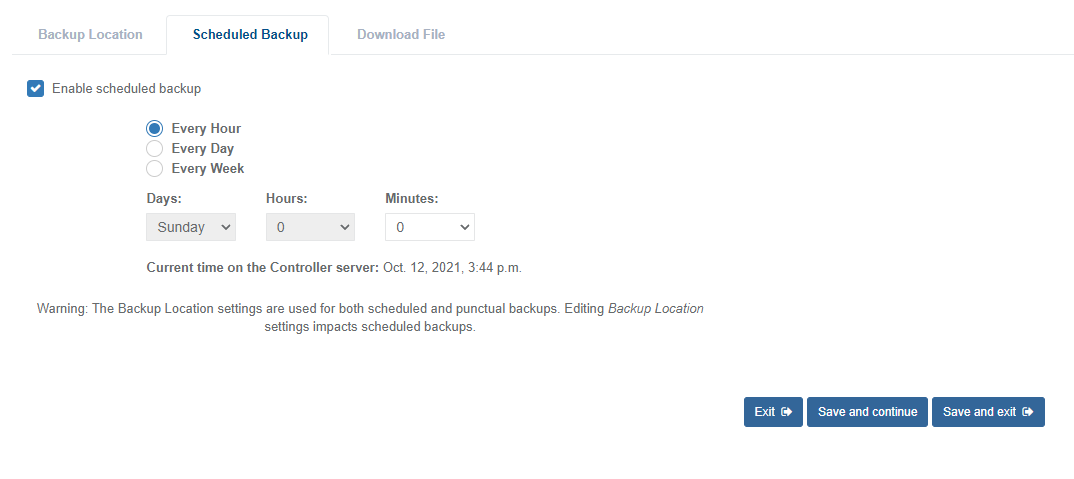Go to the Download File tab
Screen dimensions: 1074x479
(401, 35)
